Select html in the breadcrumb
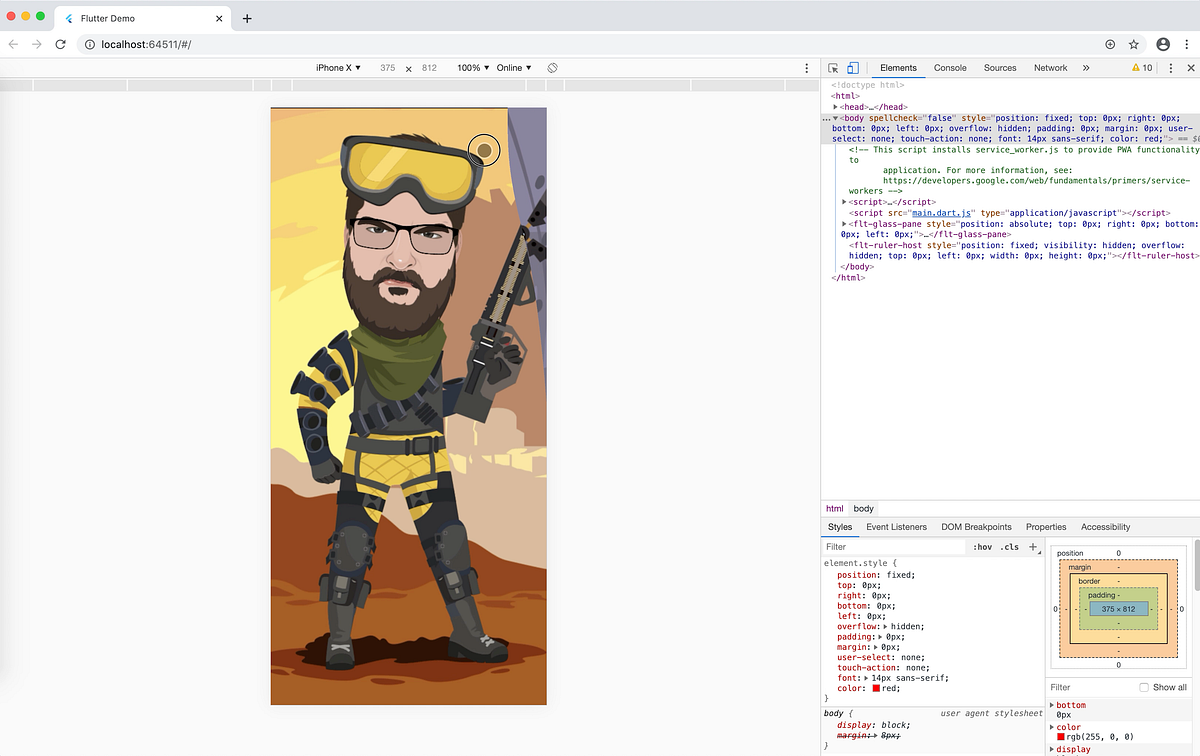 point(834,509)
